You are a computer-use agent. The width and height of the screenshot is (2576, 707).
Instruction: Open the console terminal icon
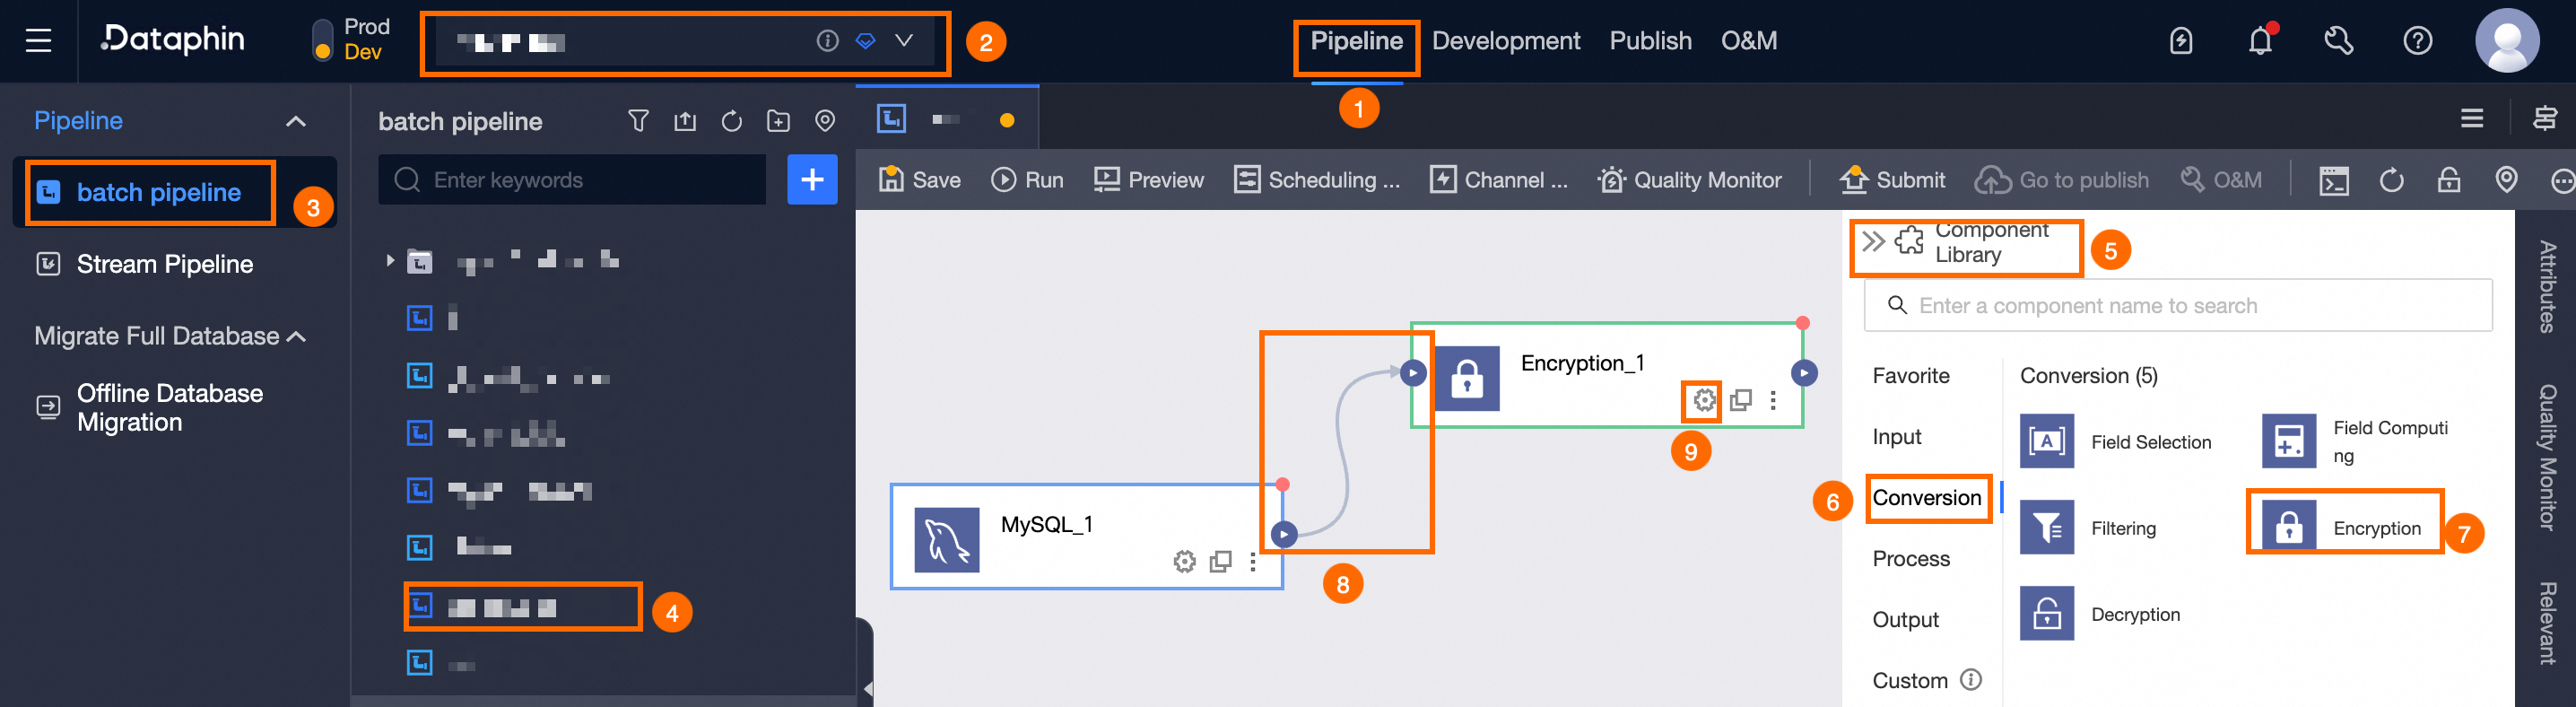[2334, 181]
